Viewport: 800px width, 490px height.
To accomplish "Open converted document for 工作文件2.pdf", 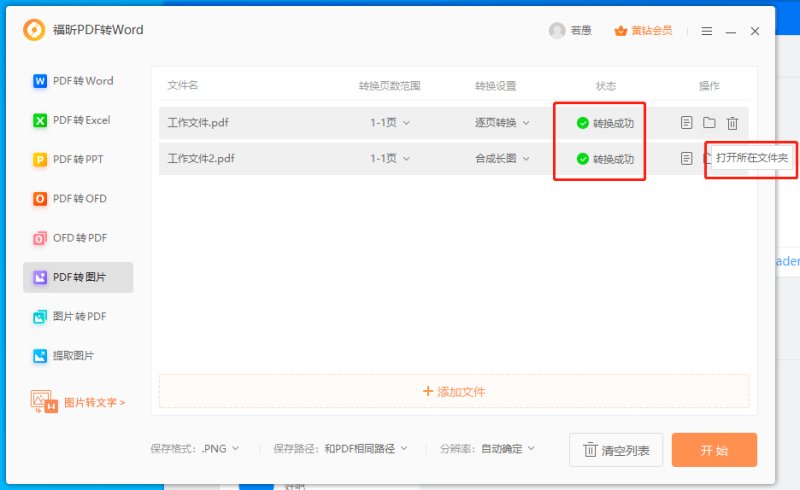I will pos(686,158).
